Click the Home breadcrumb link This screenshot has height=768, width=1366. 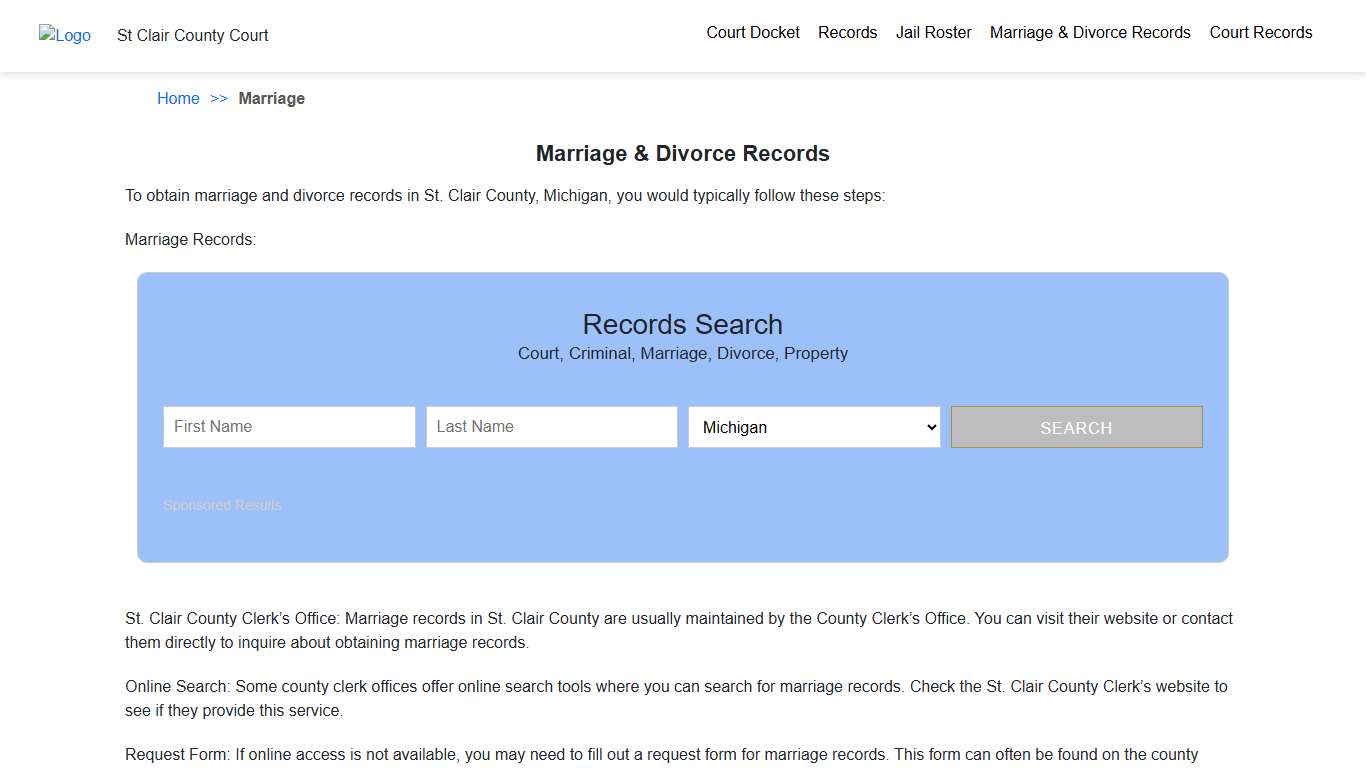coord(178,98)
